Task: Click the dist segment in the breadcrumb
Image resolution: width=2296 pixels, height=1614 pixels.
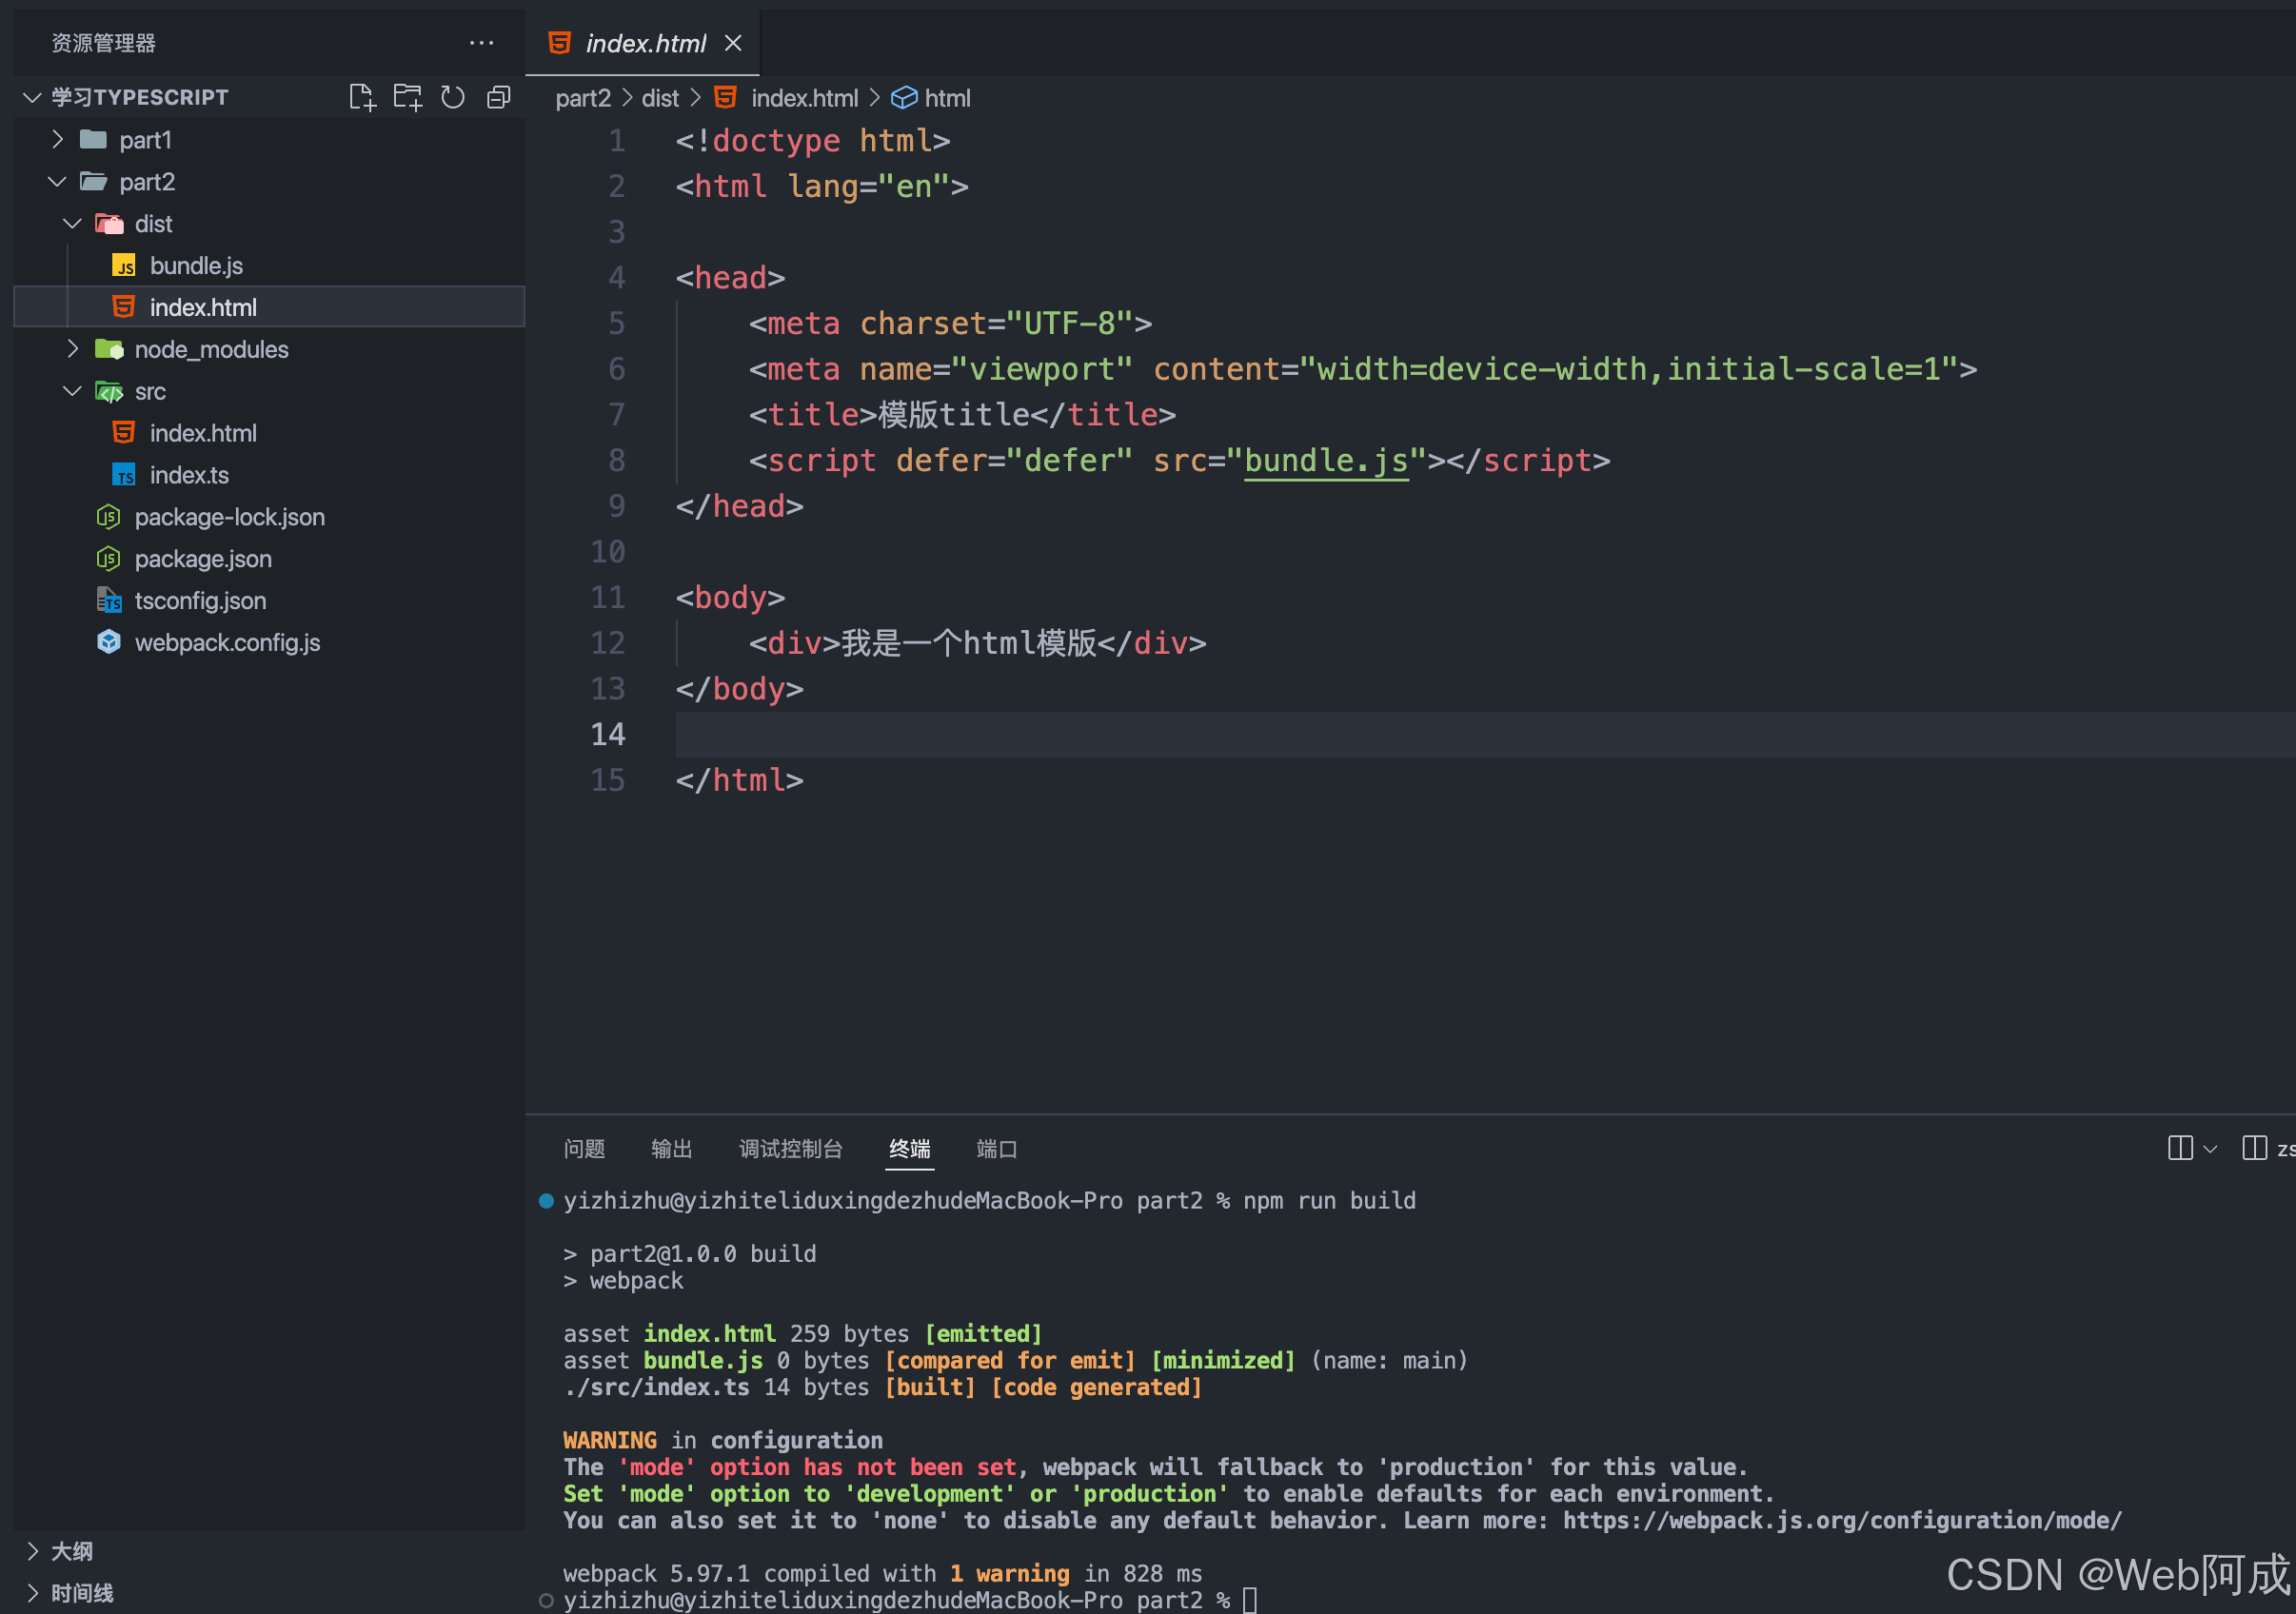Action: 659,98
